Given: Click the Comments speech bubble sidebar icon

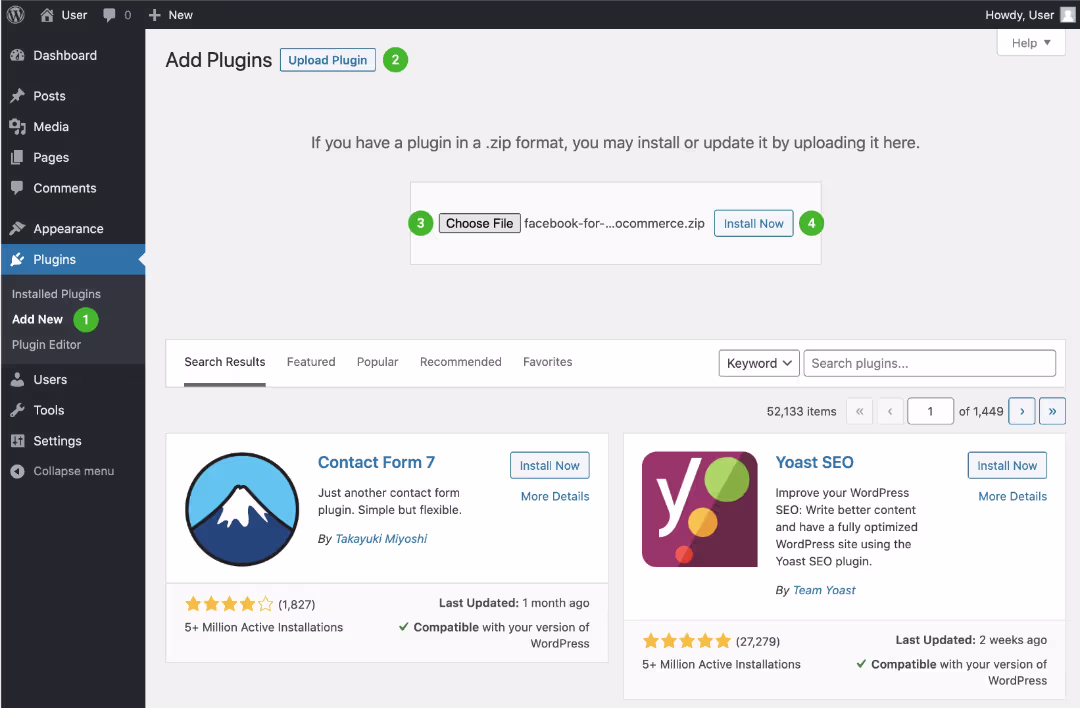Looking at the screenshot, I should click(18, 187).
